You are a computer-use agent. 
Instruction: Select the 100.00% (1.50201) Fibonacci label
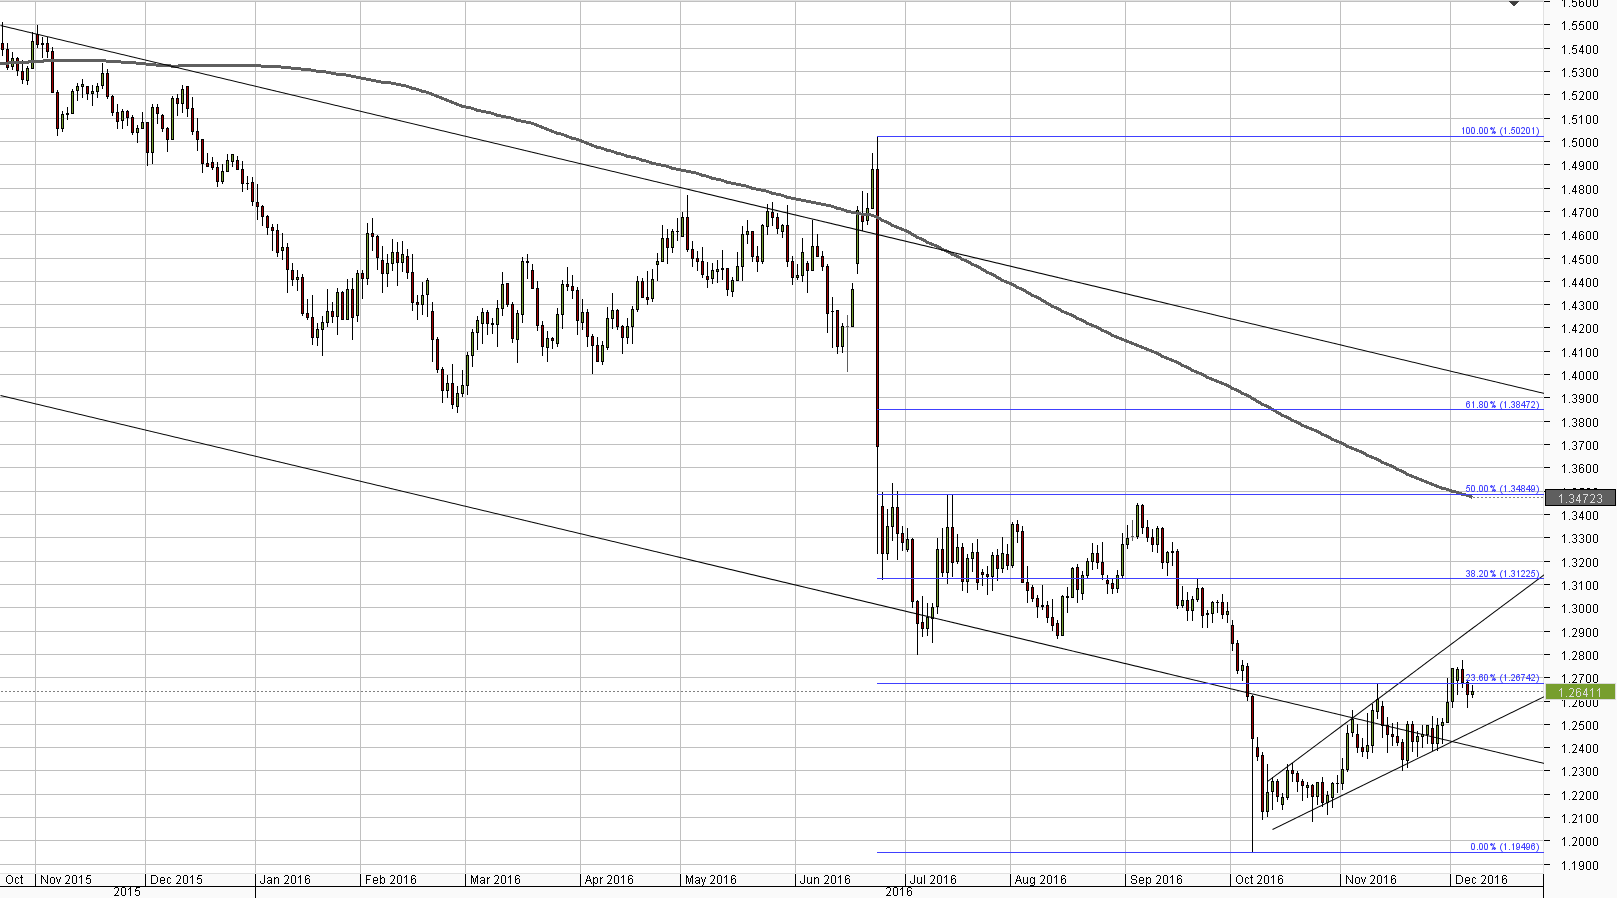1500,131
